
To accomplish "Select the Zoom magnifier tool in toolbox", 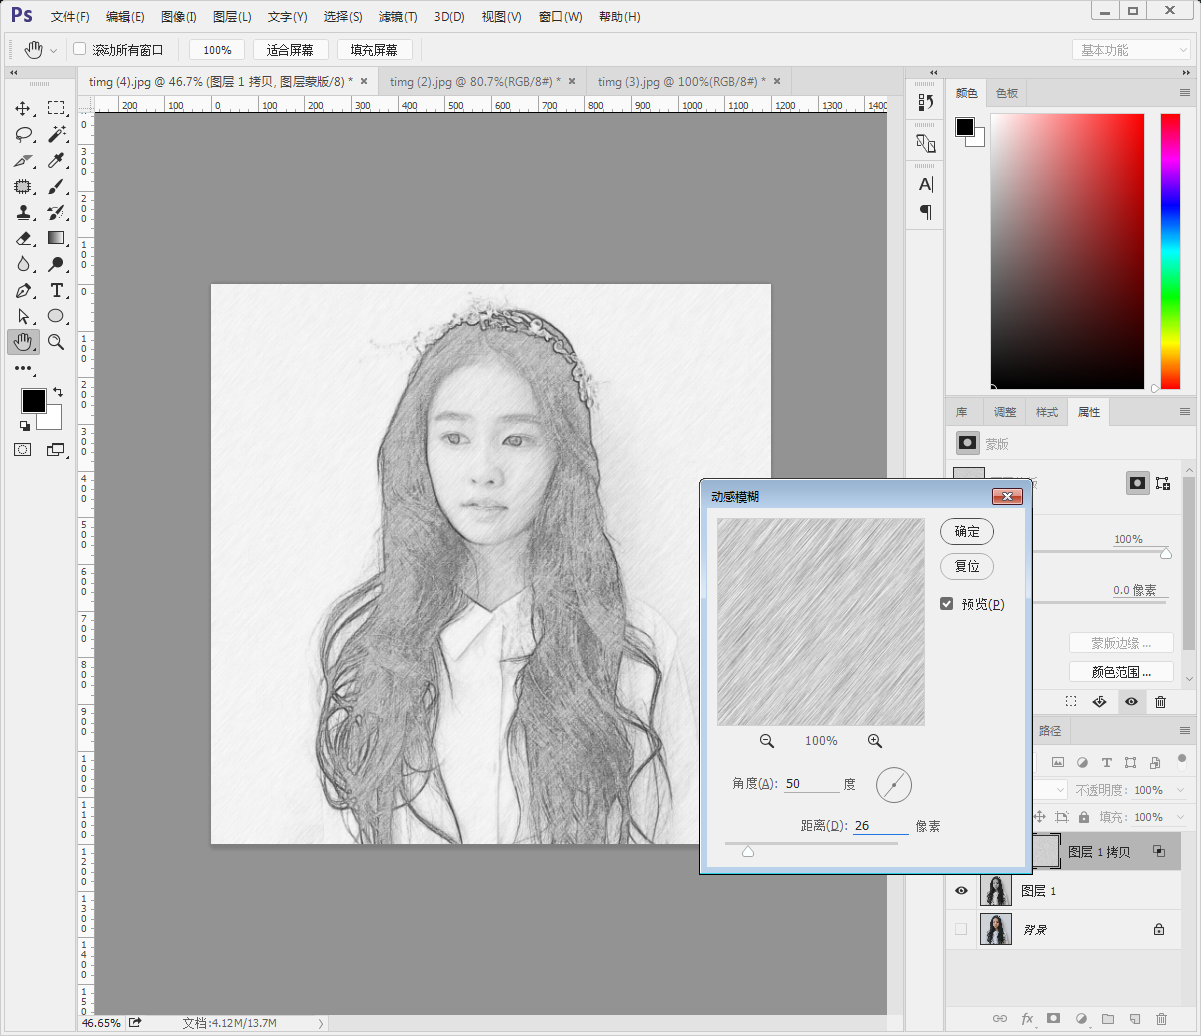I will [x=56, y=342].
